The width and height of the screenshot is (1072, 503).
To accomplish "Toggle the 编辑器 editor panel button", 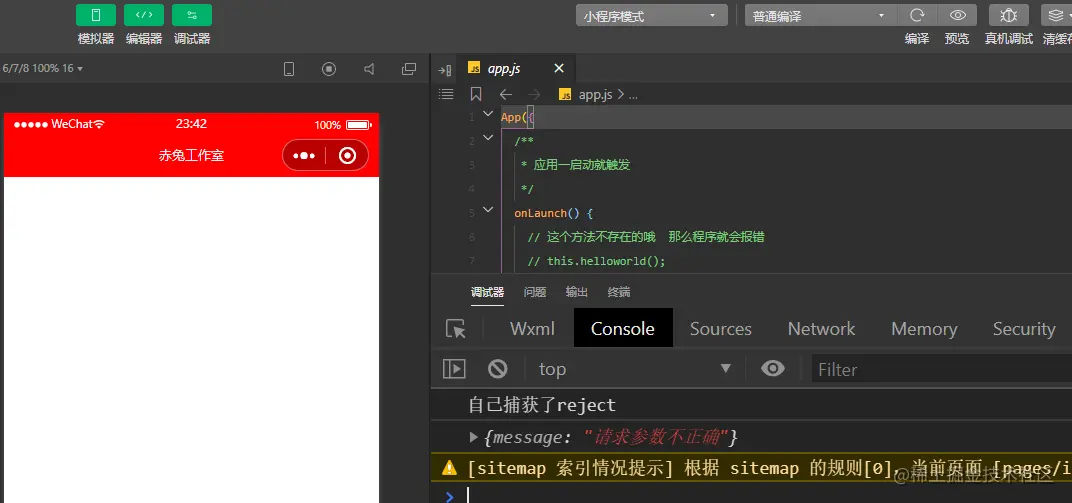I will tap(144, 15).
